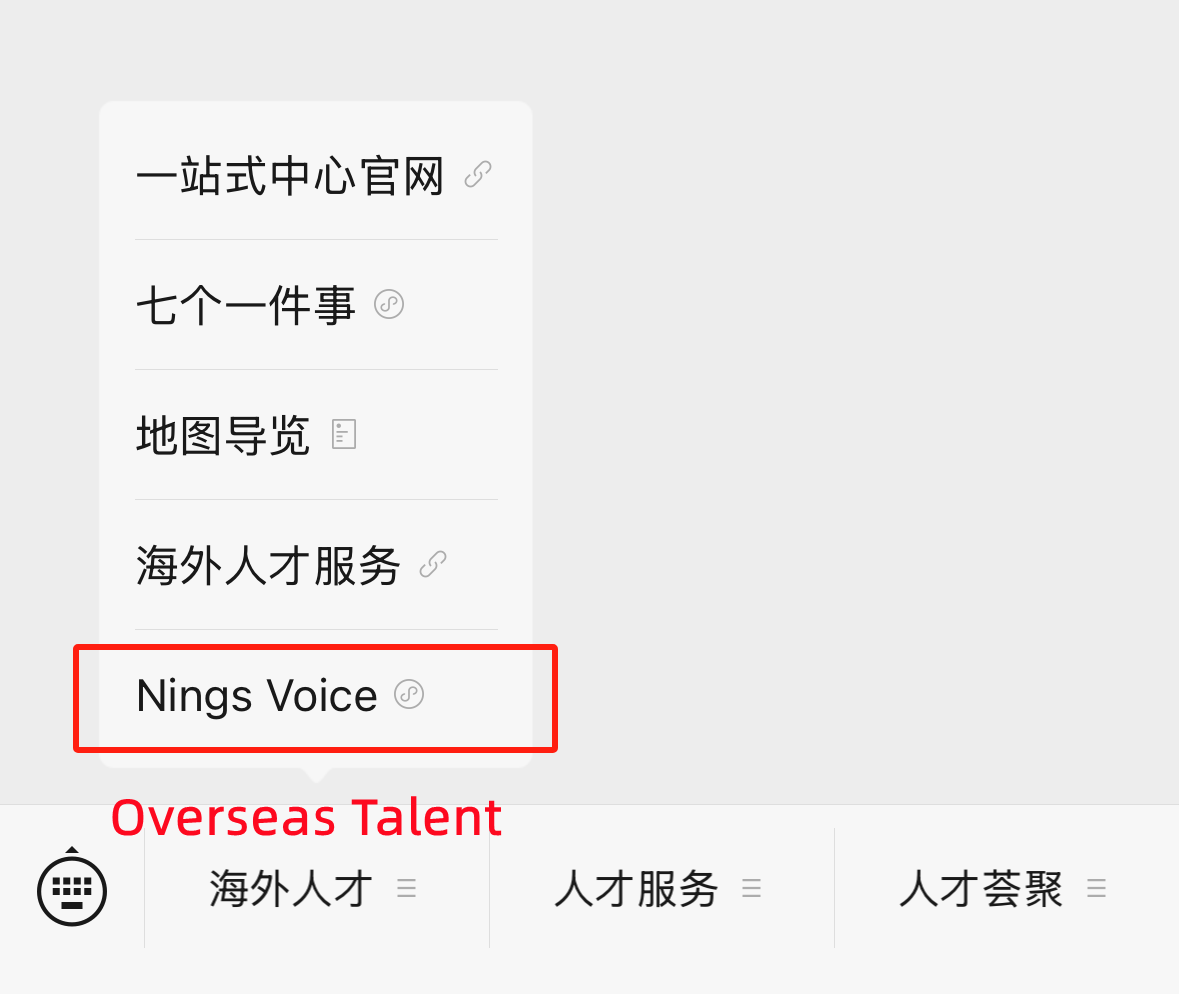Open the Nings Voice link
Screen dimensions: 1179x994
256,695
